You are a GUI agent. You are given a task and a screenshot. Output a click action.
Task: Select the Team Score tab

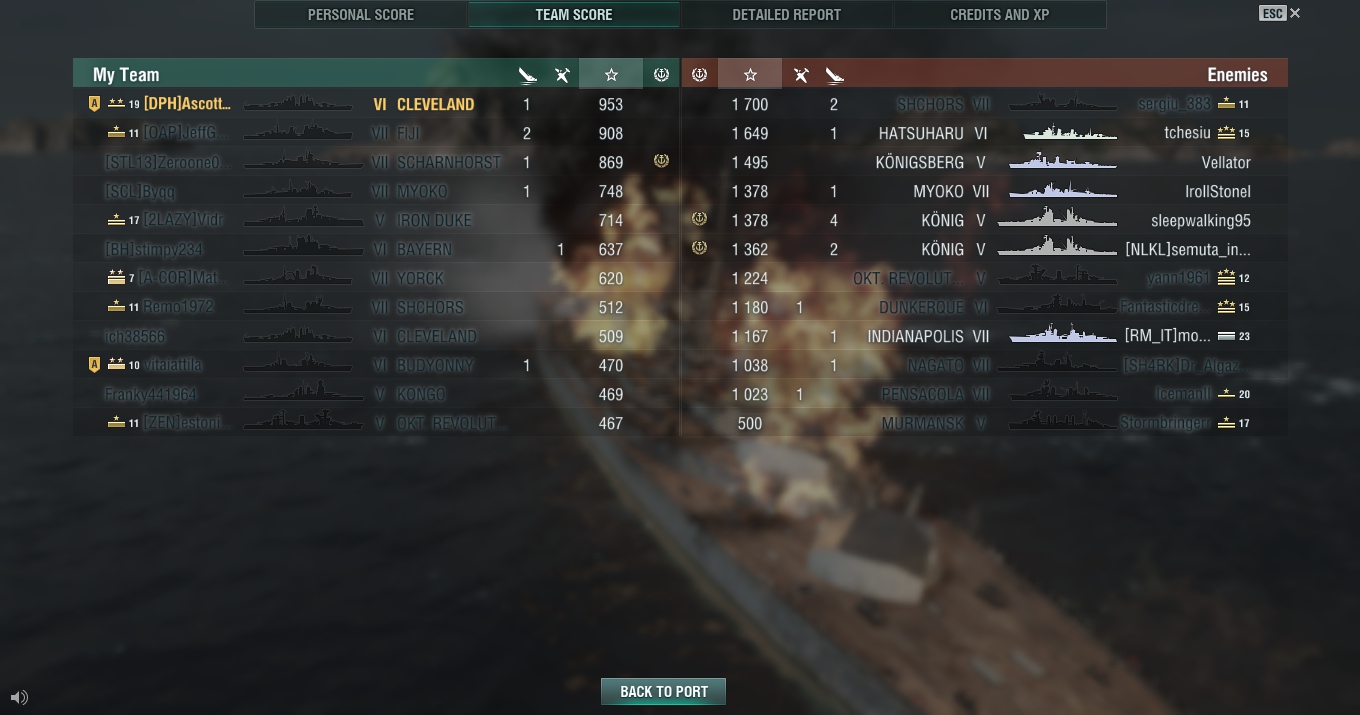point(574,15)
